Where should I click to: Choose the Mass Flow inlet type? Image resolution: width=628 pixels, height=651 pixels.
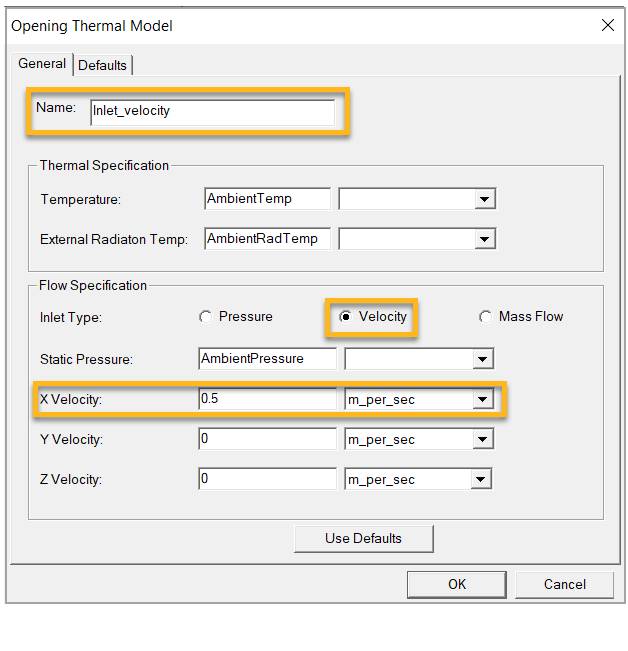coord(486,317)
